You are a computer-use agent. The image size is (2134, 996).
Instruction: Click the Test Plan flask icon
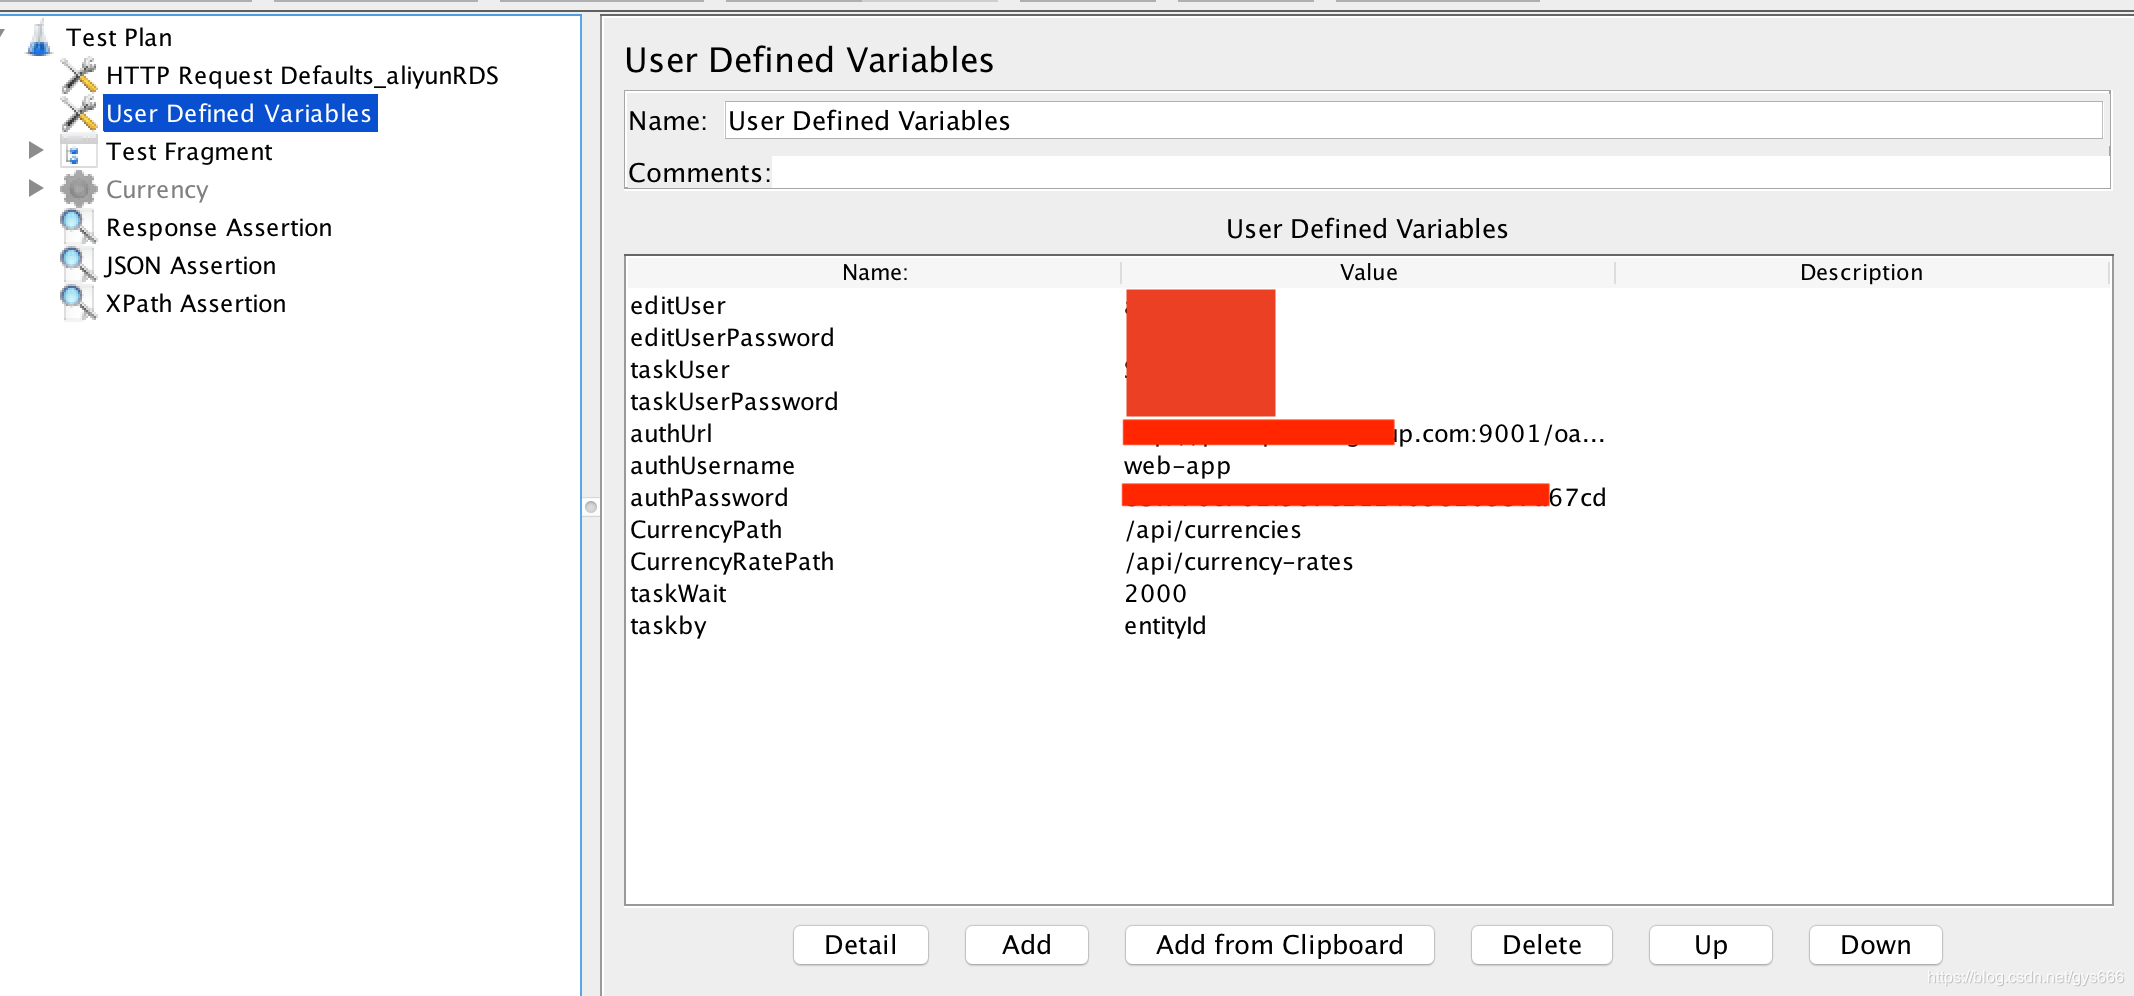[39, 38]
